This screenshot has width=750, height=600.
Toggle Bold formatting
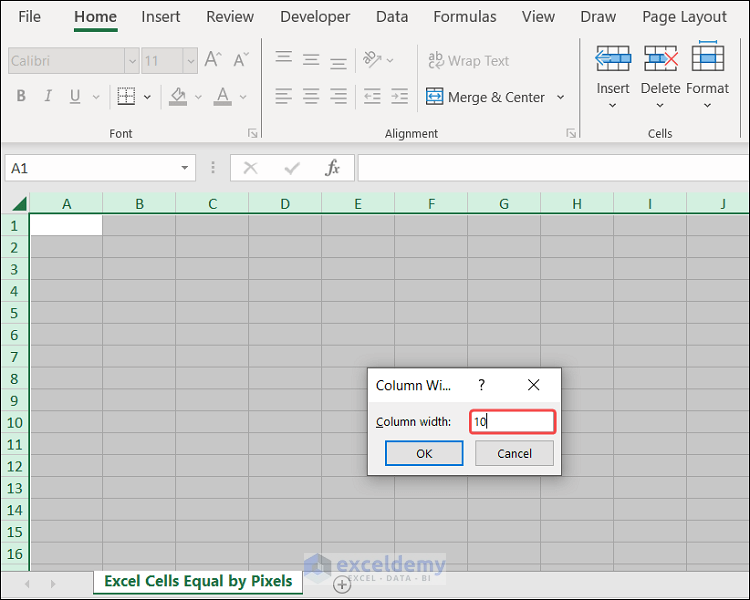click(x=21, y=96)
